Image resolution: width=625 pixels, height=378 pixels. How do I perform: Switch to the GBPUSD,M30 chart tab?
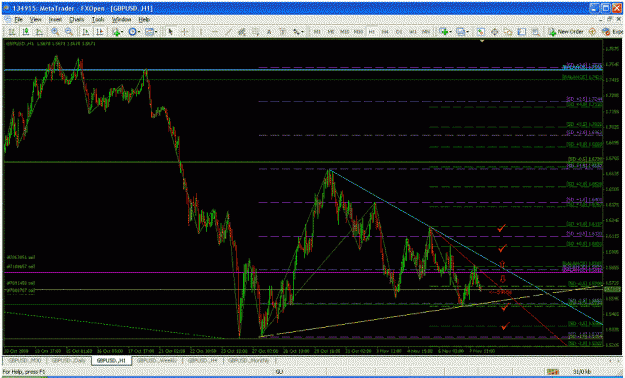(25, 361)
